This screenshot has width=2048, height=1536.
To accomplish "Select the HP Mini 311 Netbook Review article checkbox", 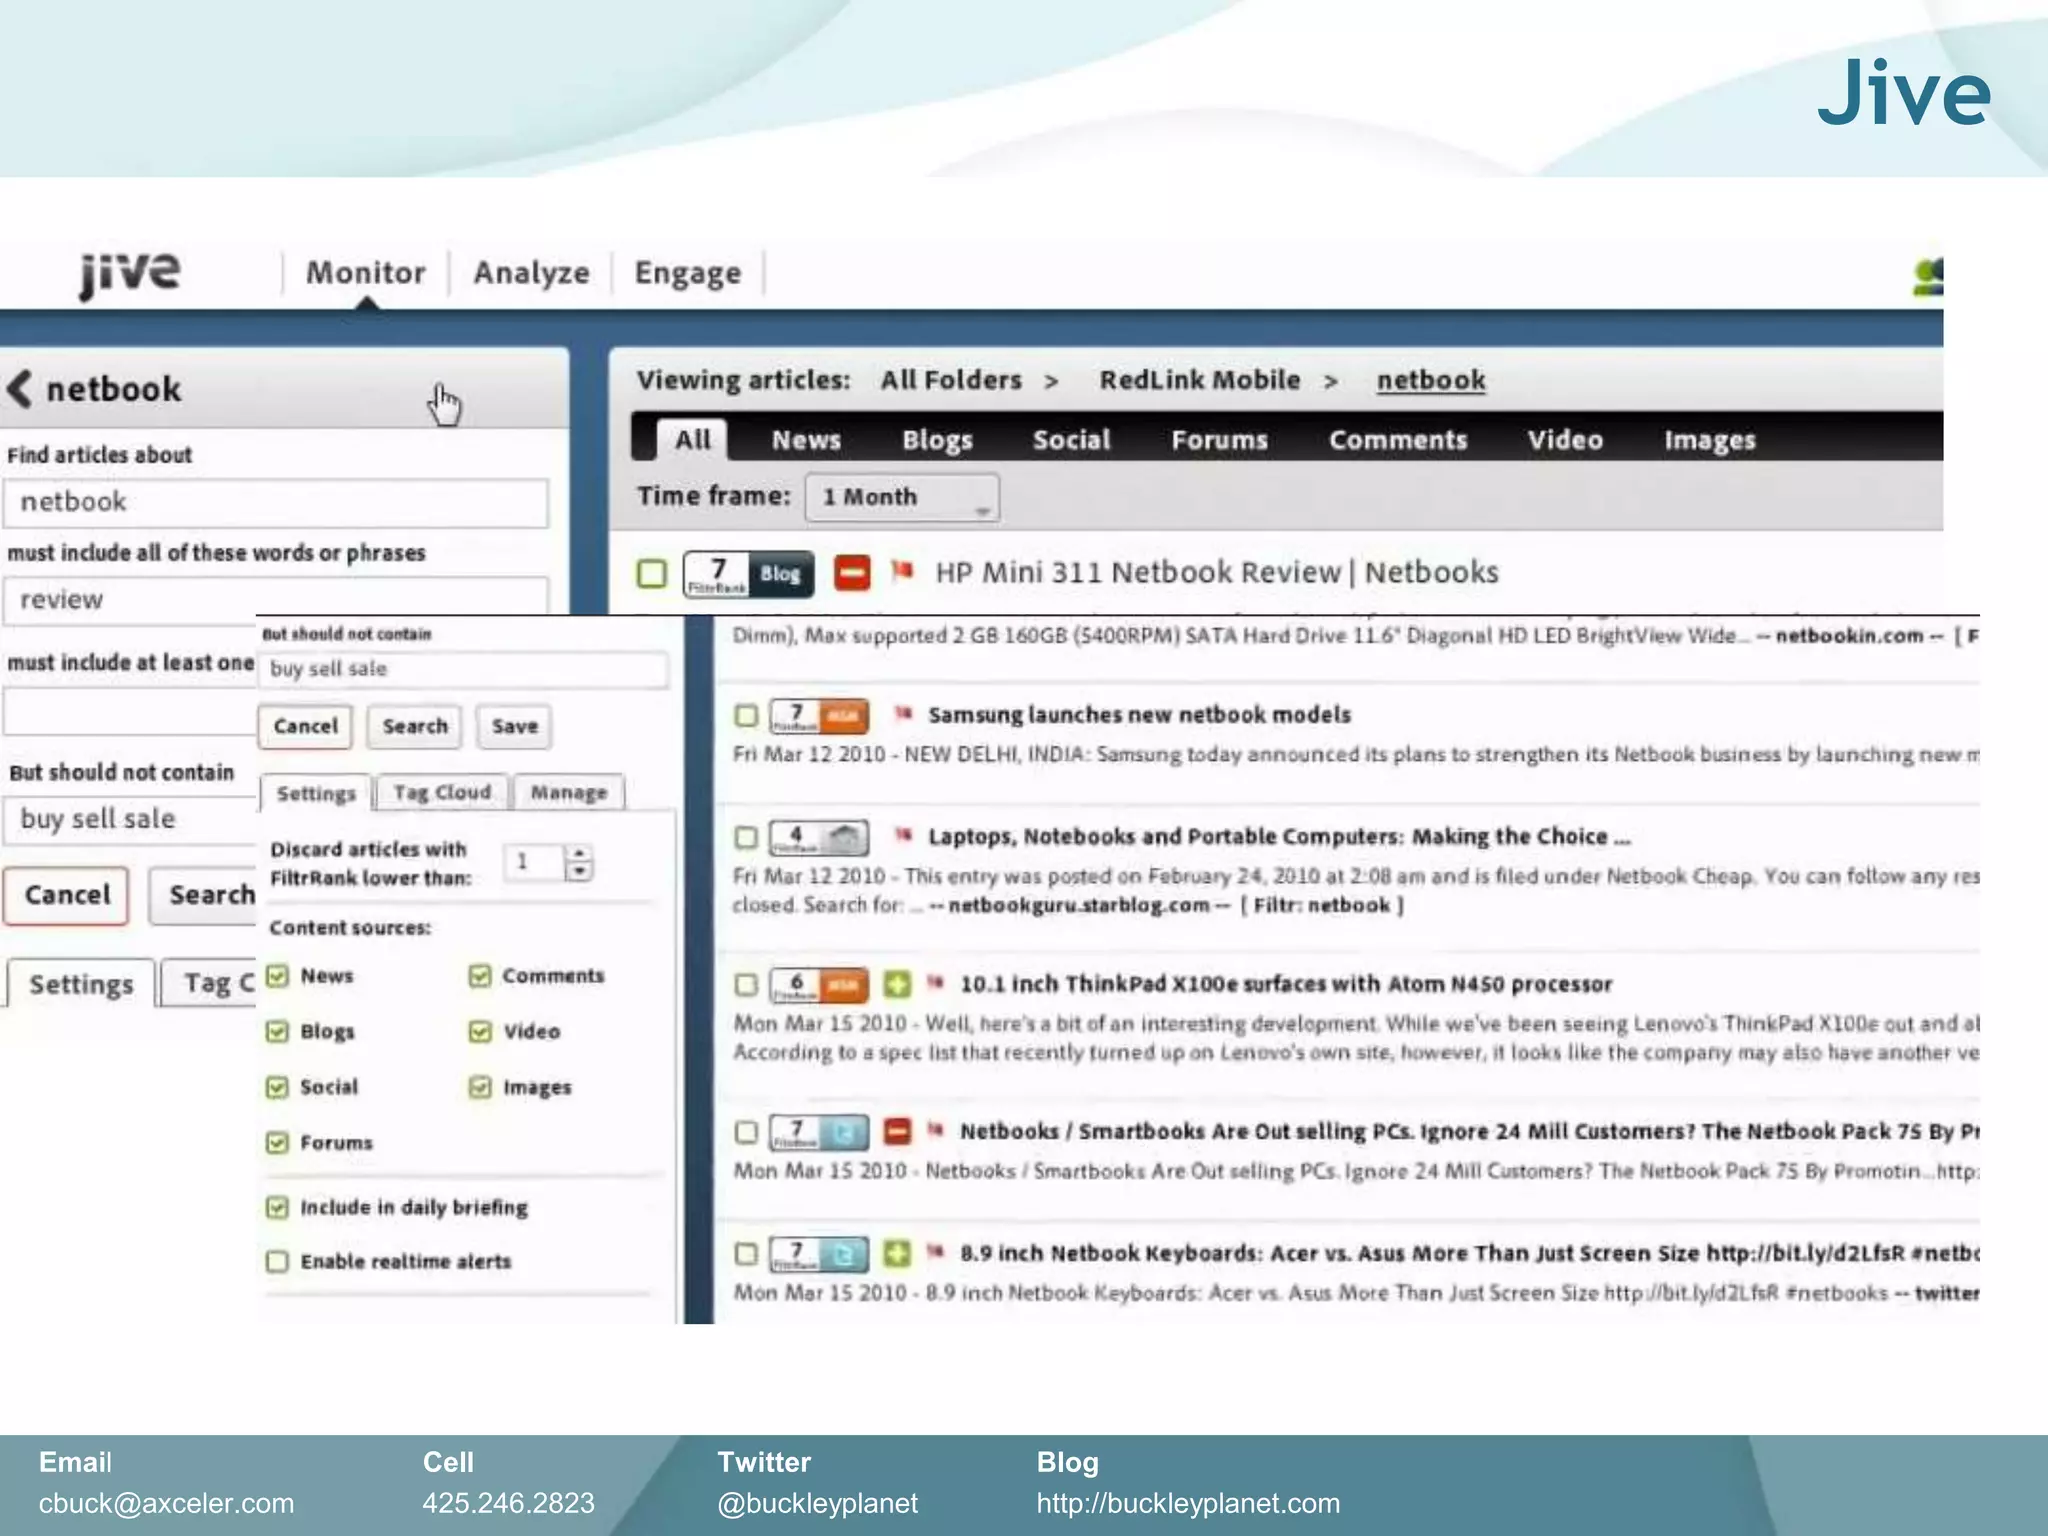I will point(652,573).
